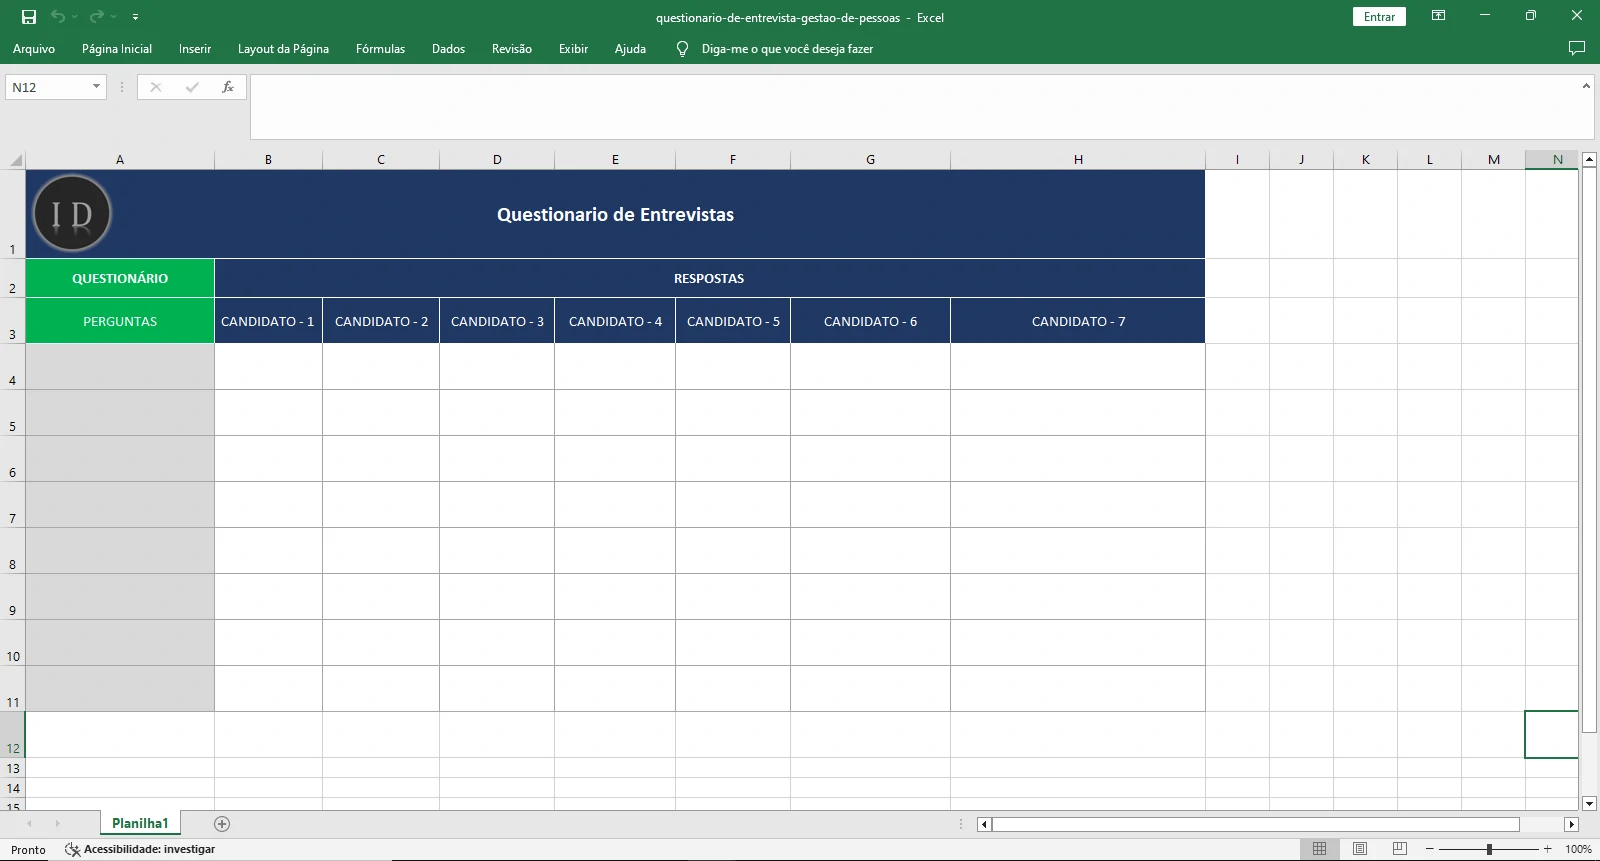This screenshot has height=861, width=1600.
Task: Click the zoom slider handle
Action: coord(1489,849)
